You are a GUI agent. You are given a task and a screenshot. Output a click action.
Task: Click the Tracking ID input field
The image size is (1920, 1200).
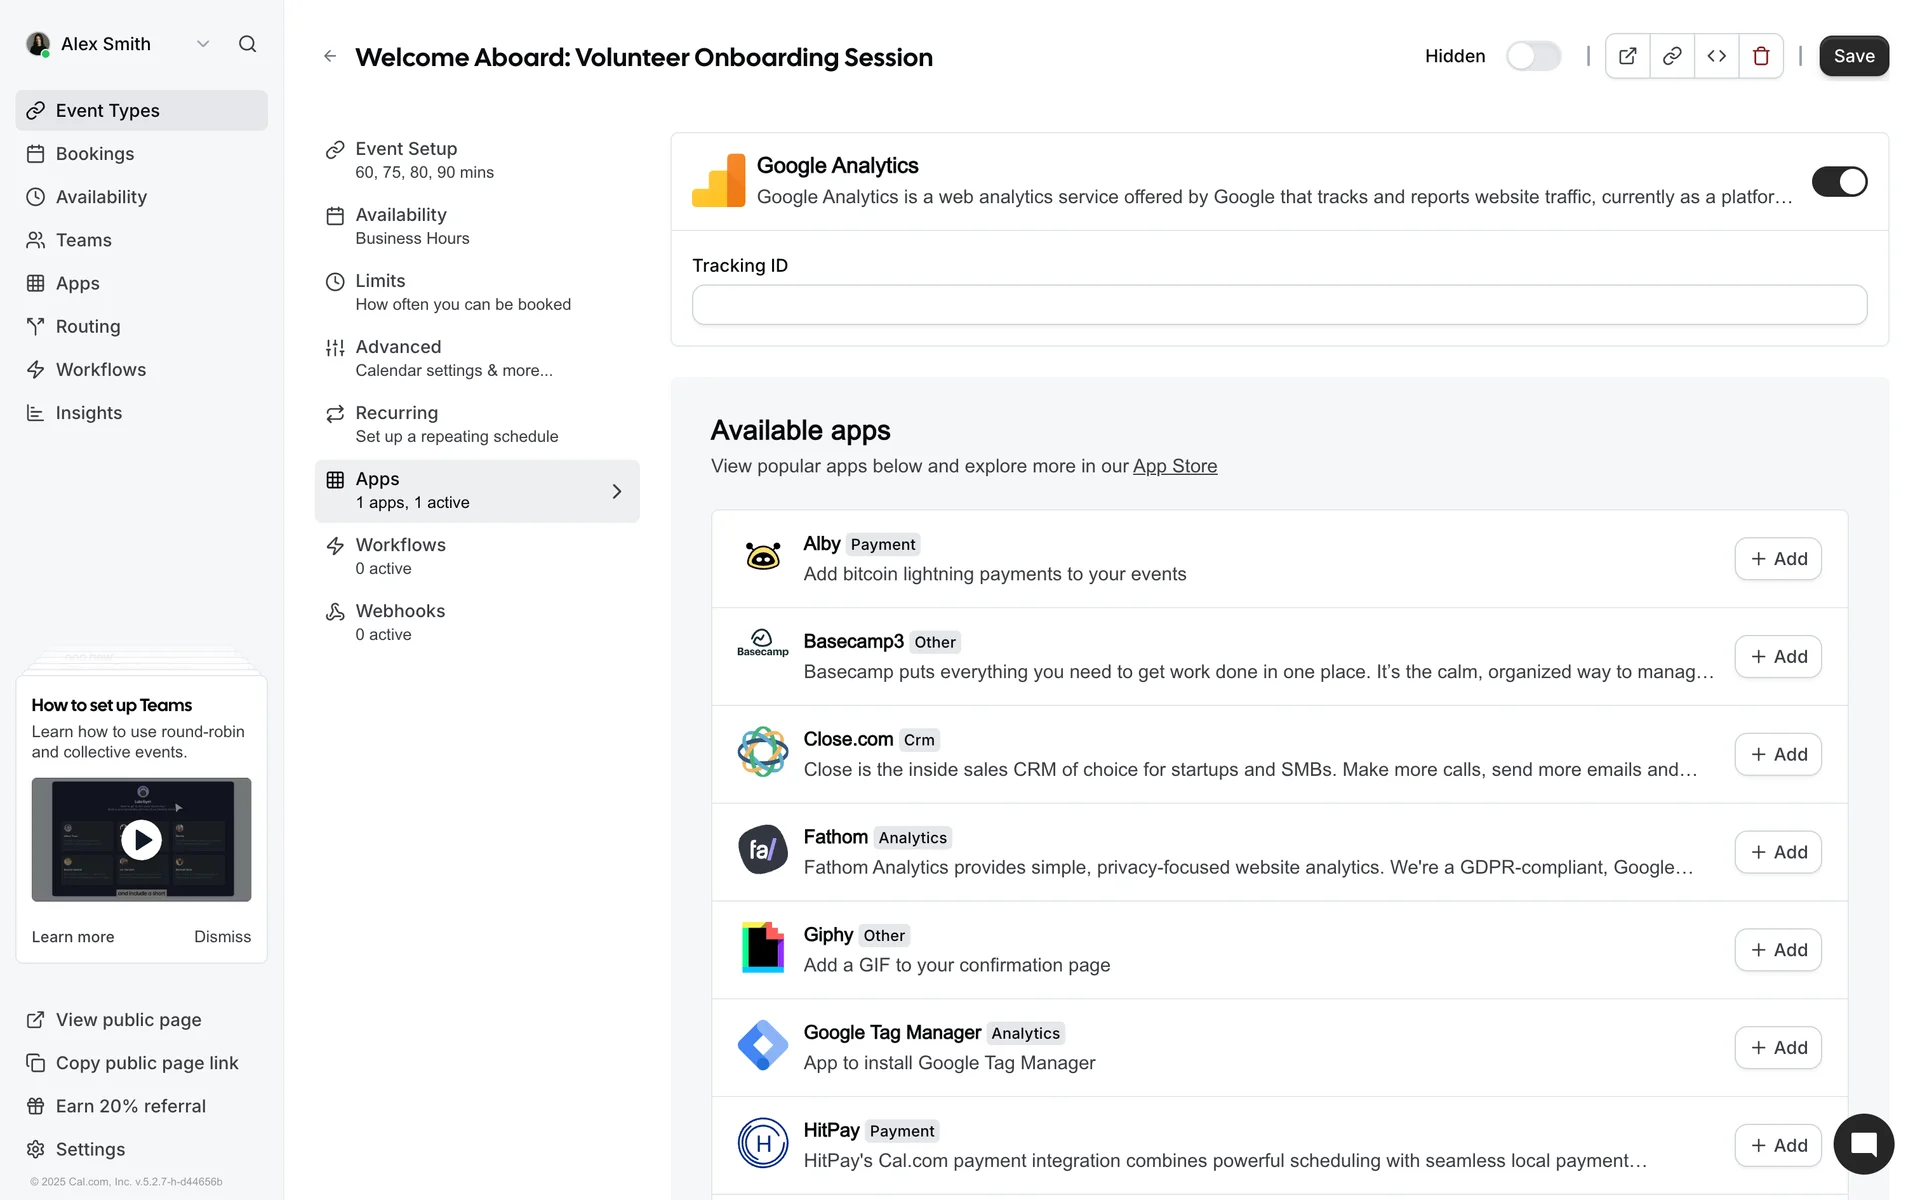tap(1278, 305)
